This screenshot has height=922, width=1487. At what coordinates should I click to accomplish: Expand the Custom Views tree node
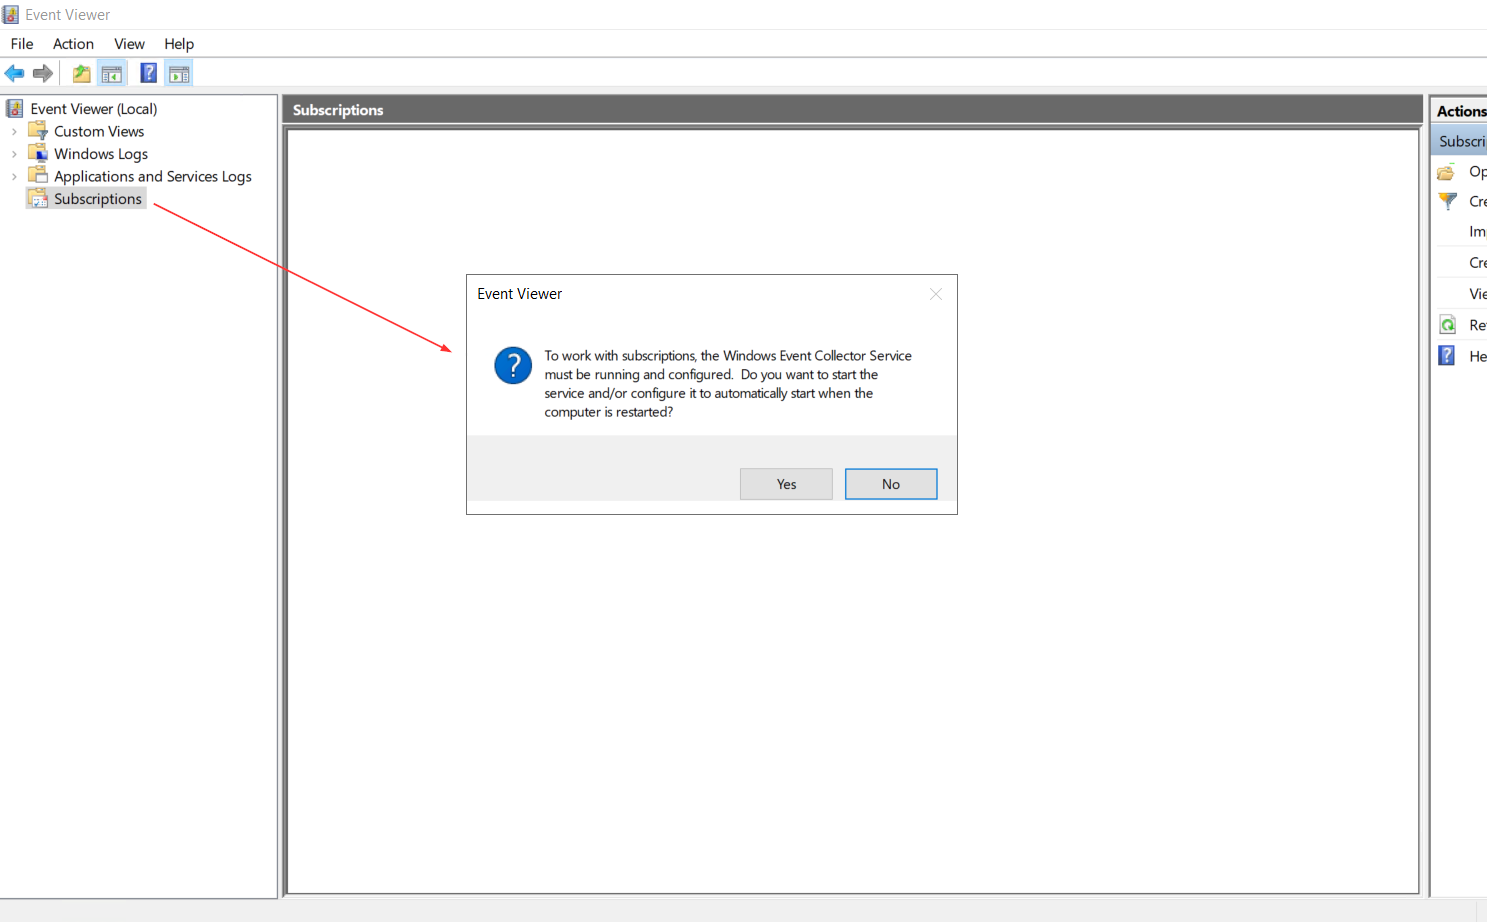14,131
